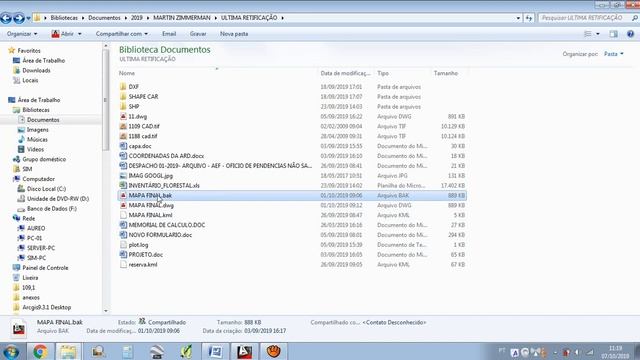Screen dimensions: 640x360
Task: Select the plot.log text file icon
Action: point(123,244)
